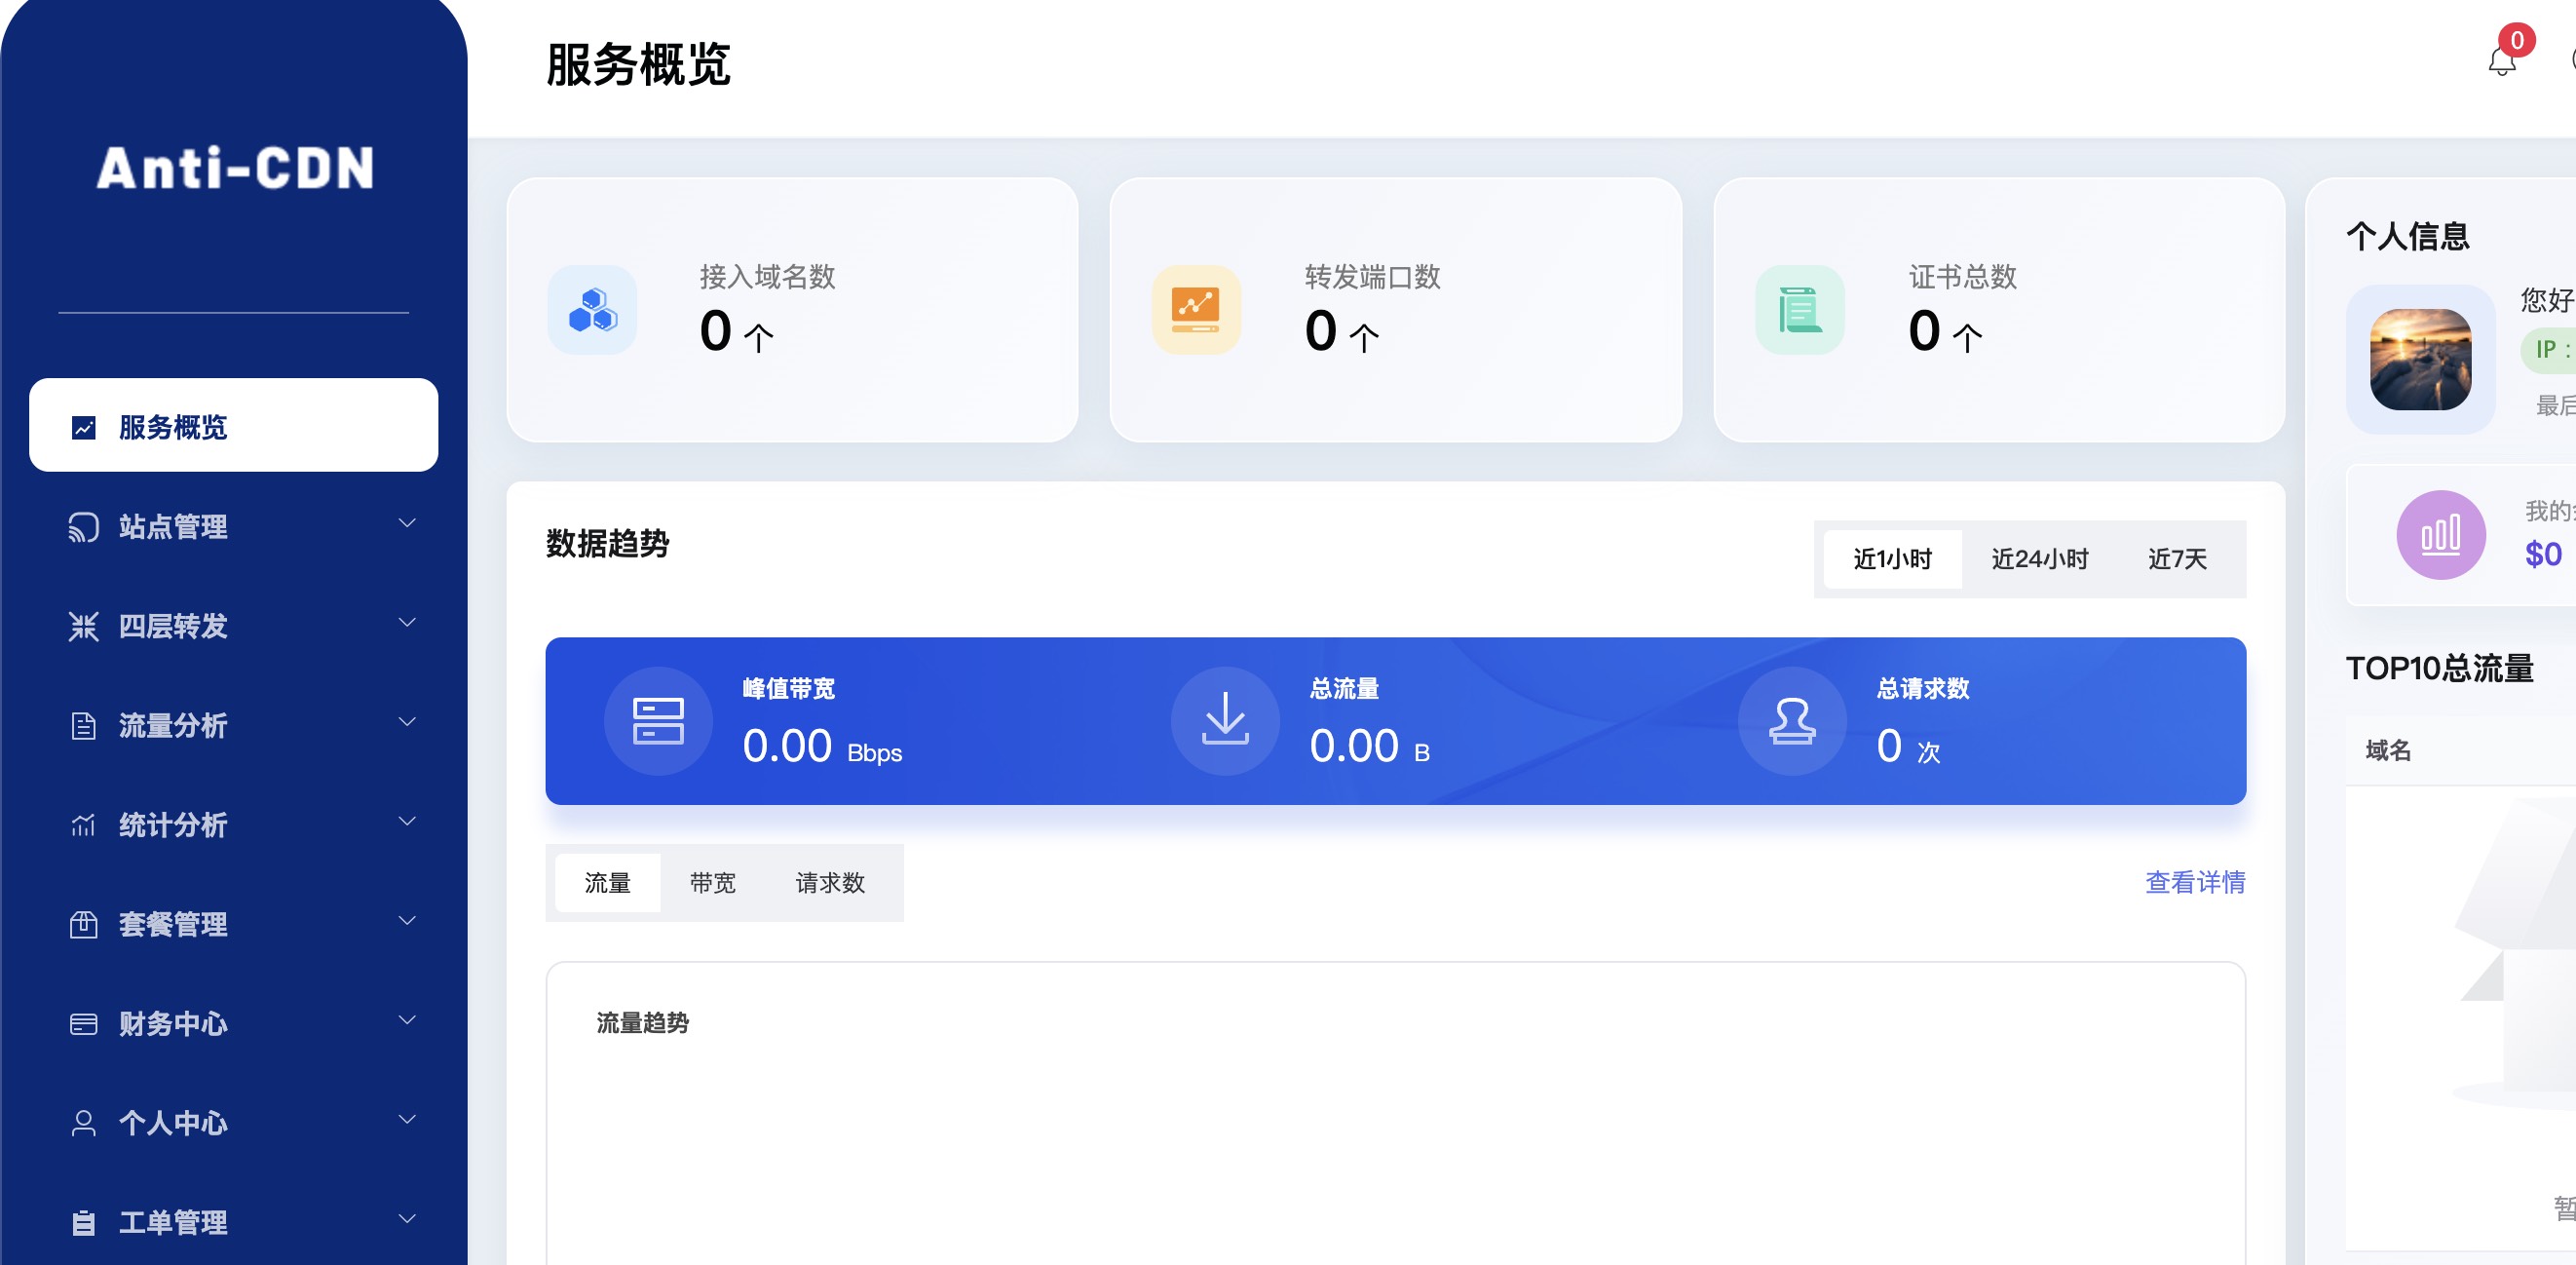Viewport: 2576px width, 1265px height.
Task: Switch time range to 近7天
Action: point(2177,559)
